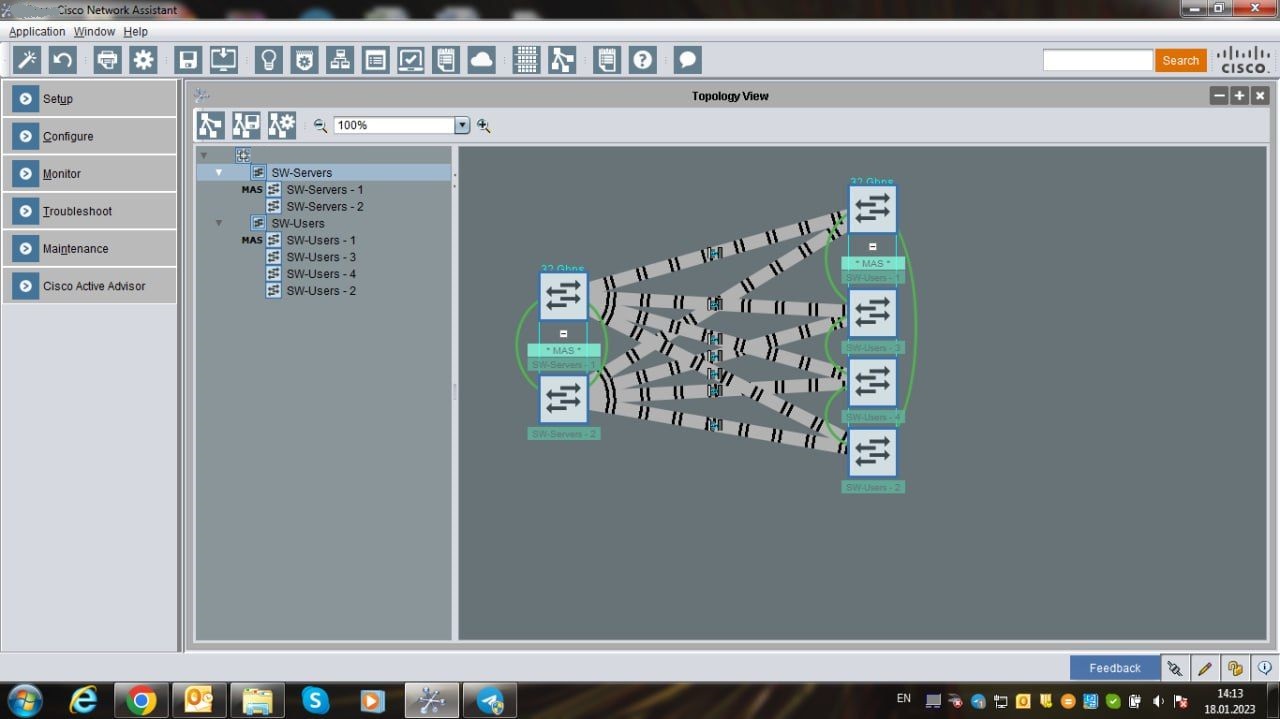Click the blue Feedback button
Screen dimensions: 1280x719
pos(1115,668)
